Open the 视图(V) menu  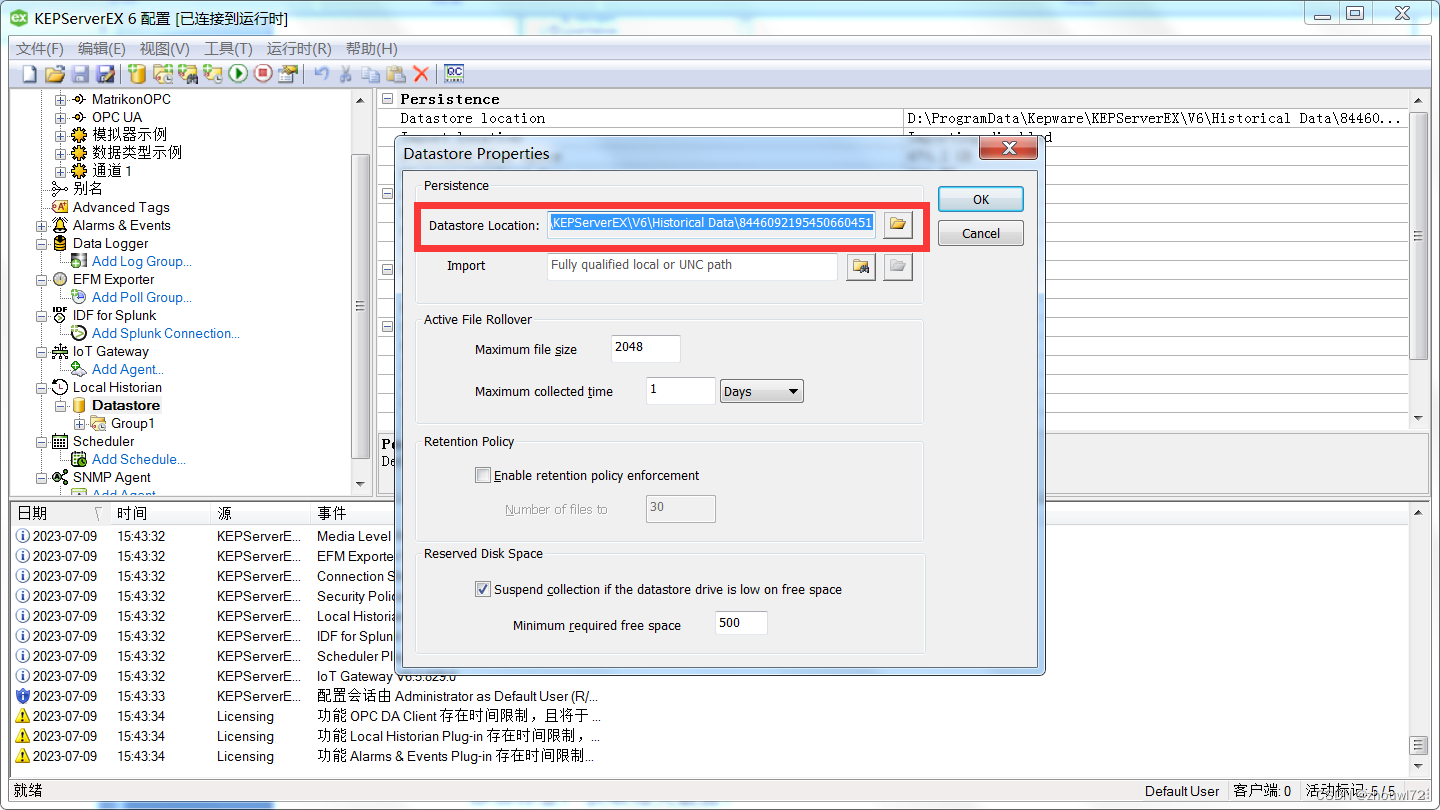coord(165,48)
